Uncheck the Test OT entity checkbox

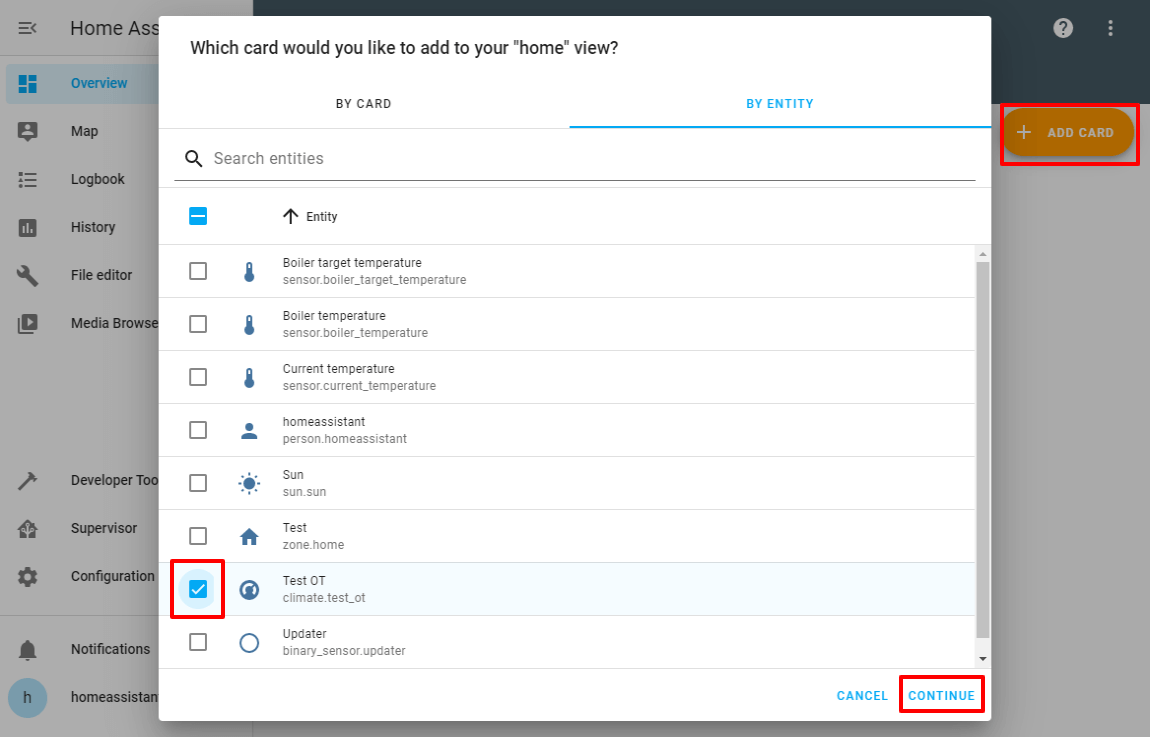[x=198, y=589]
